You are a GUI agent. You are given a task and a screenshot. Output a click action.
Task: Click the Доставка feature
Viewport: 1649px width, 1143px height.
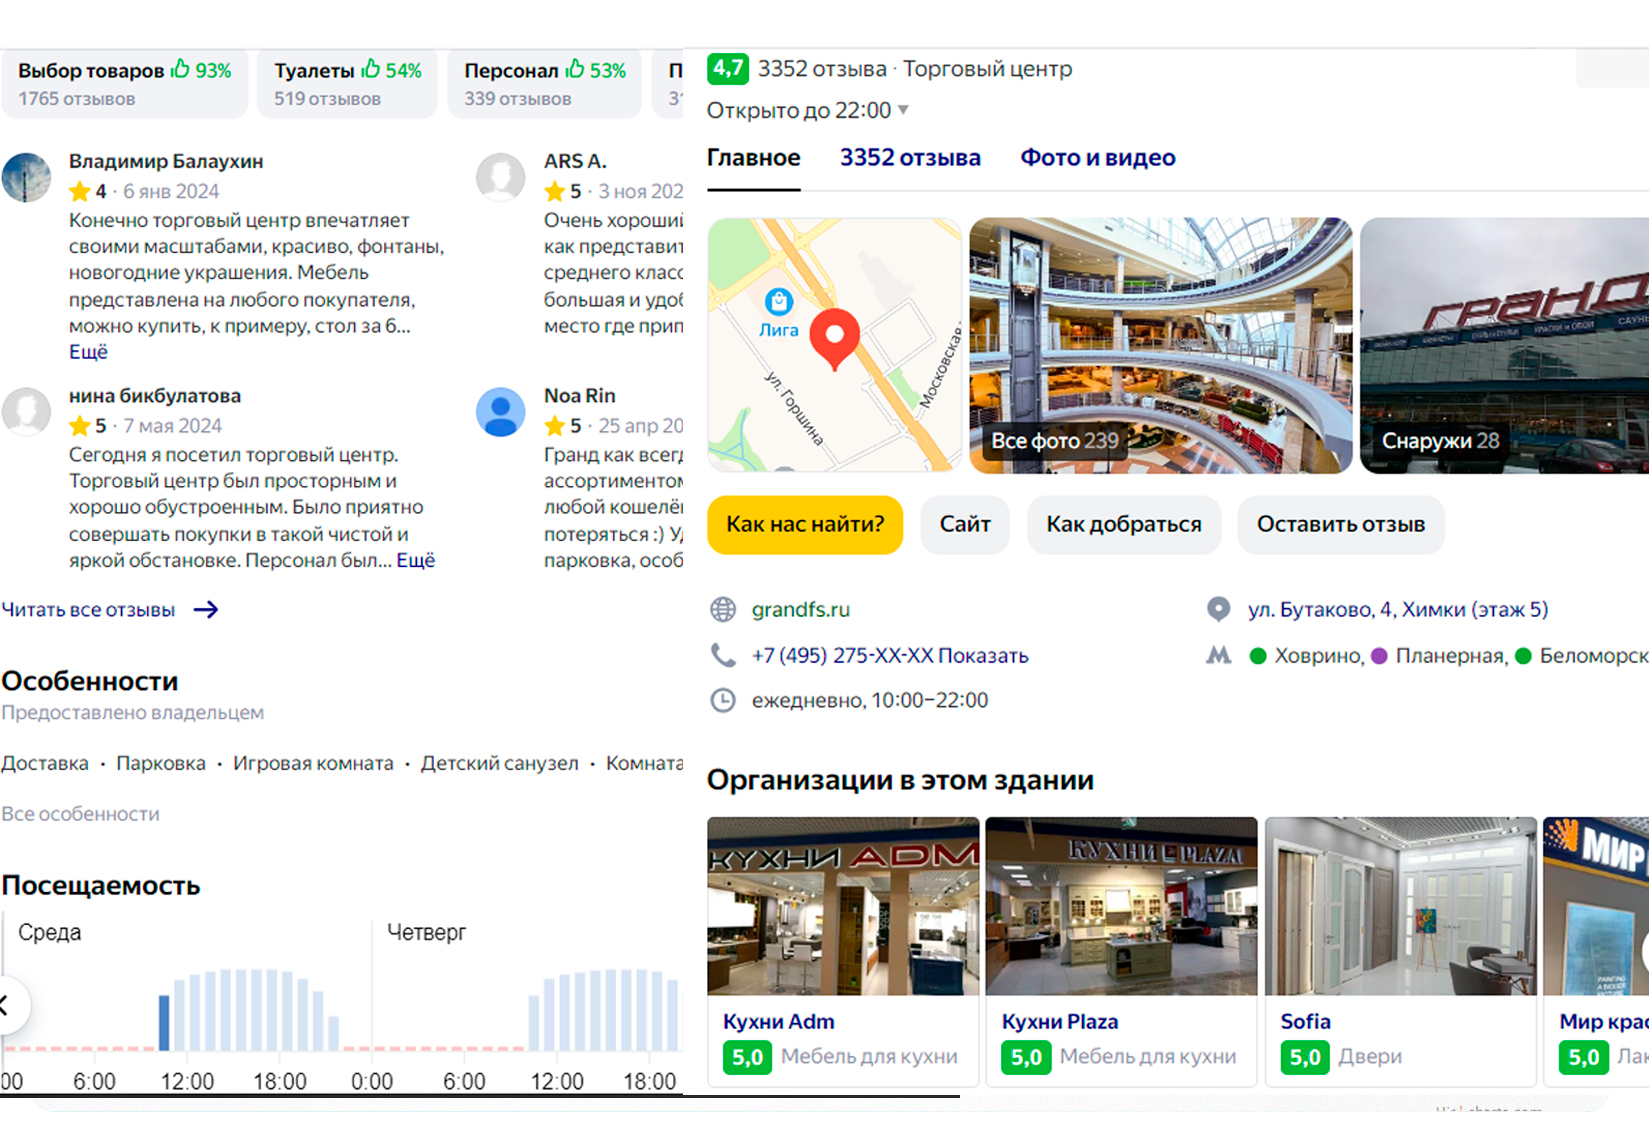coord(45,763)
